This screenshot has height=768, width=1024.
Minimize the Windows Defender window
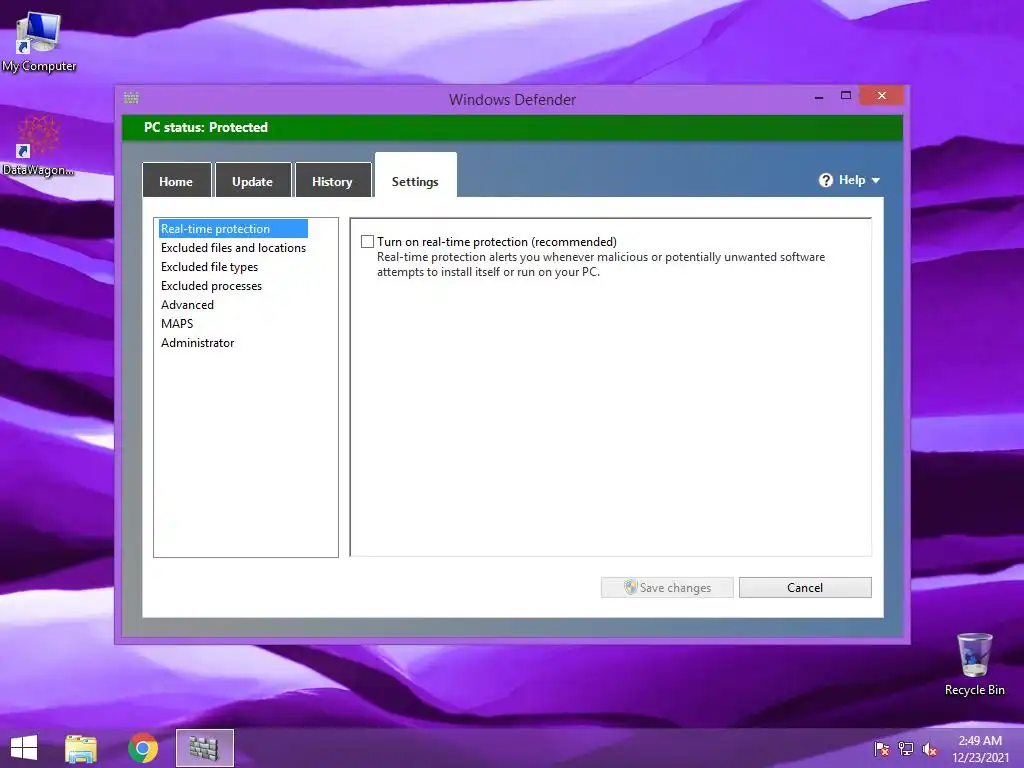819,96
